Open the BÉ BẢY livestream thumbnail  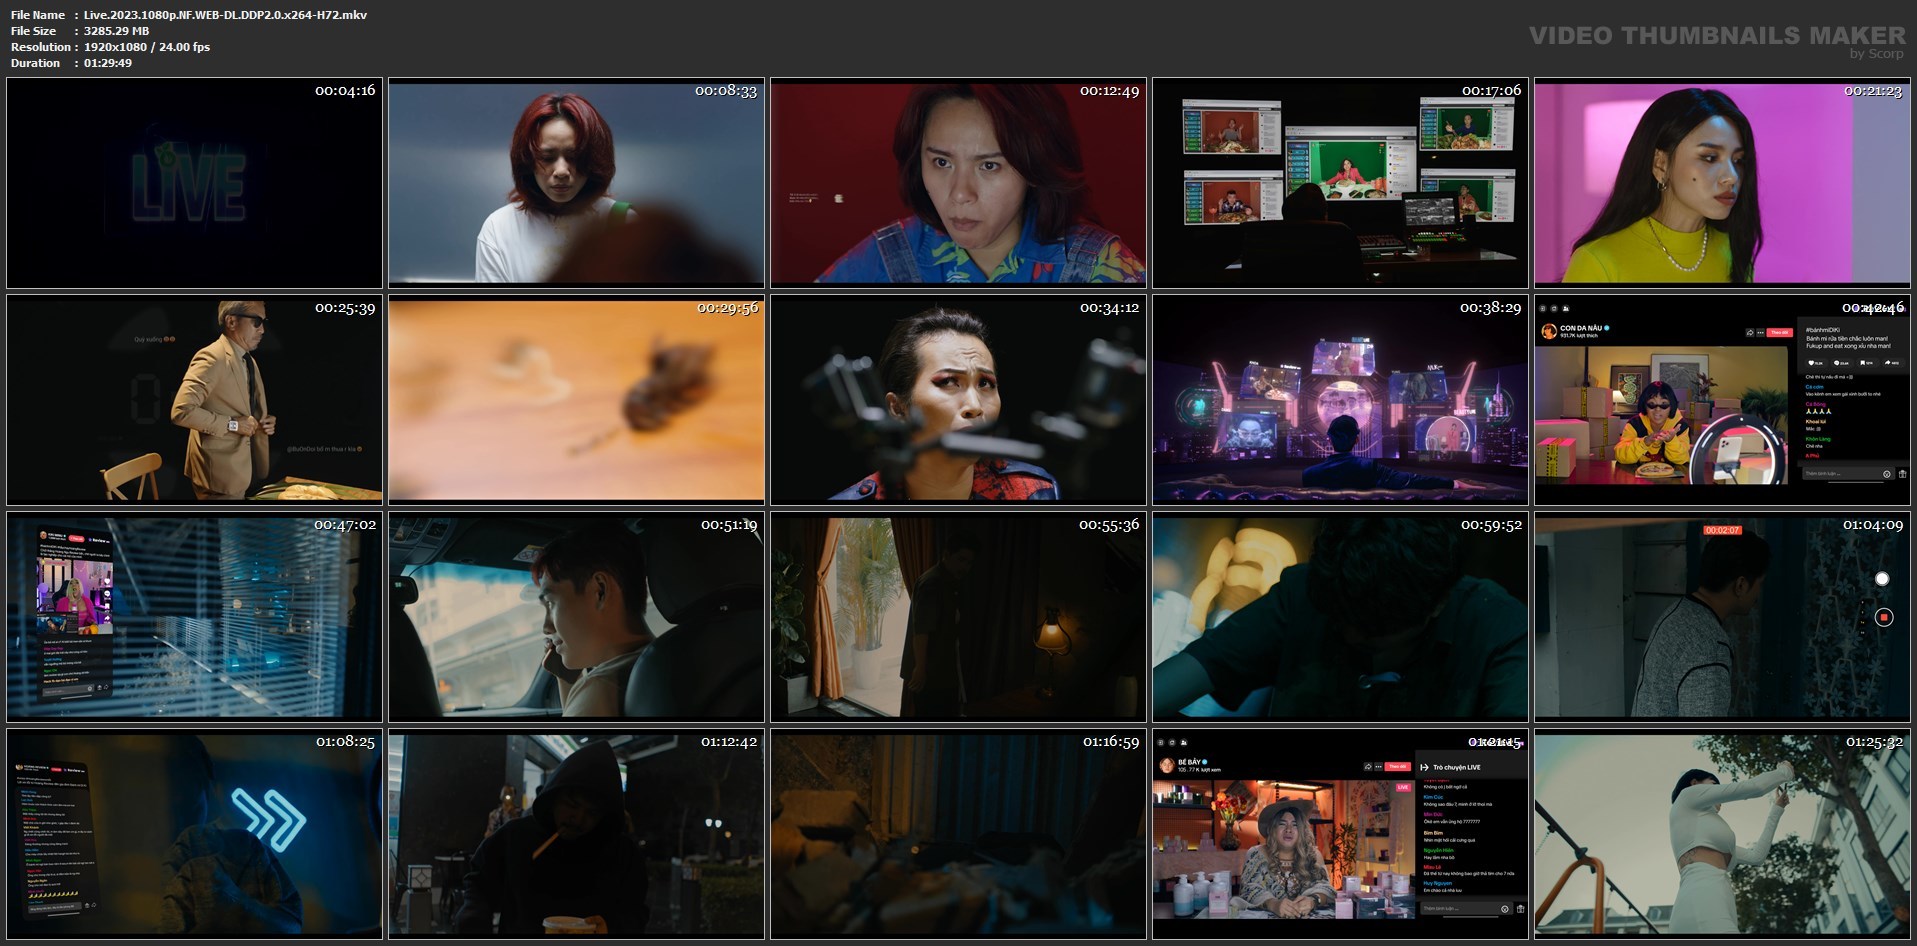point(1341,834)
